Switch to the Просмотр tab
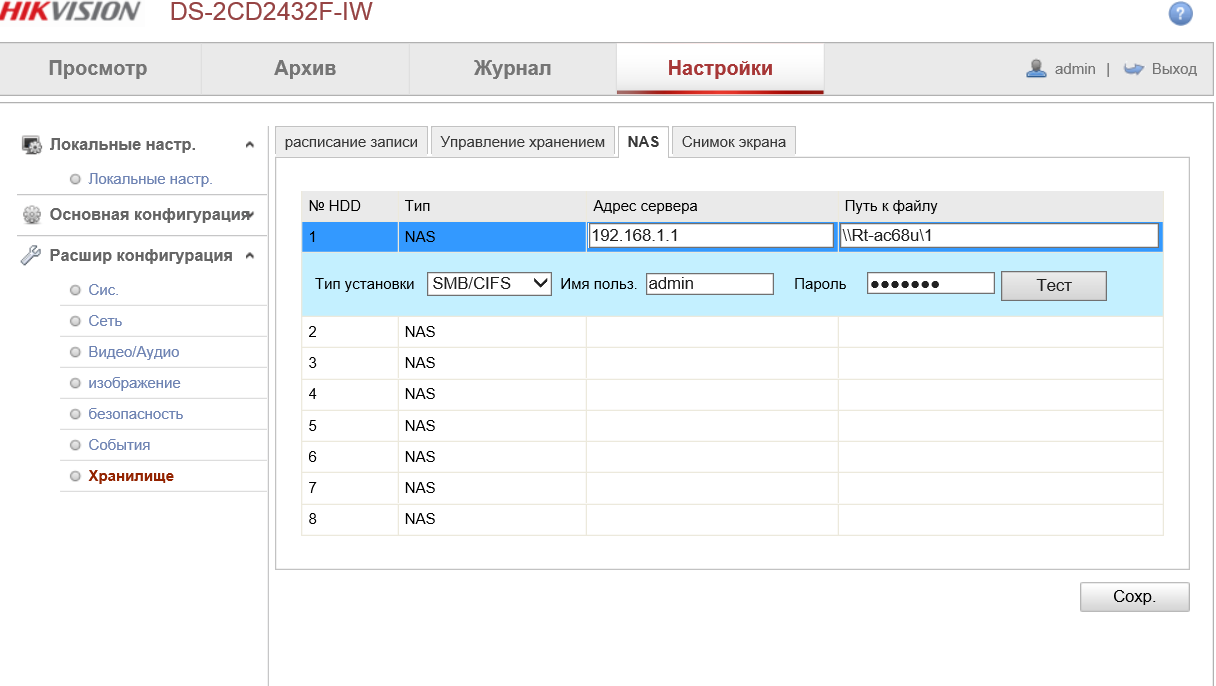1216x686 pixels. point(98,69)
